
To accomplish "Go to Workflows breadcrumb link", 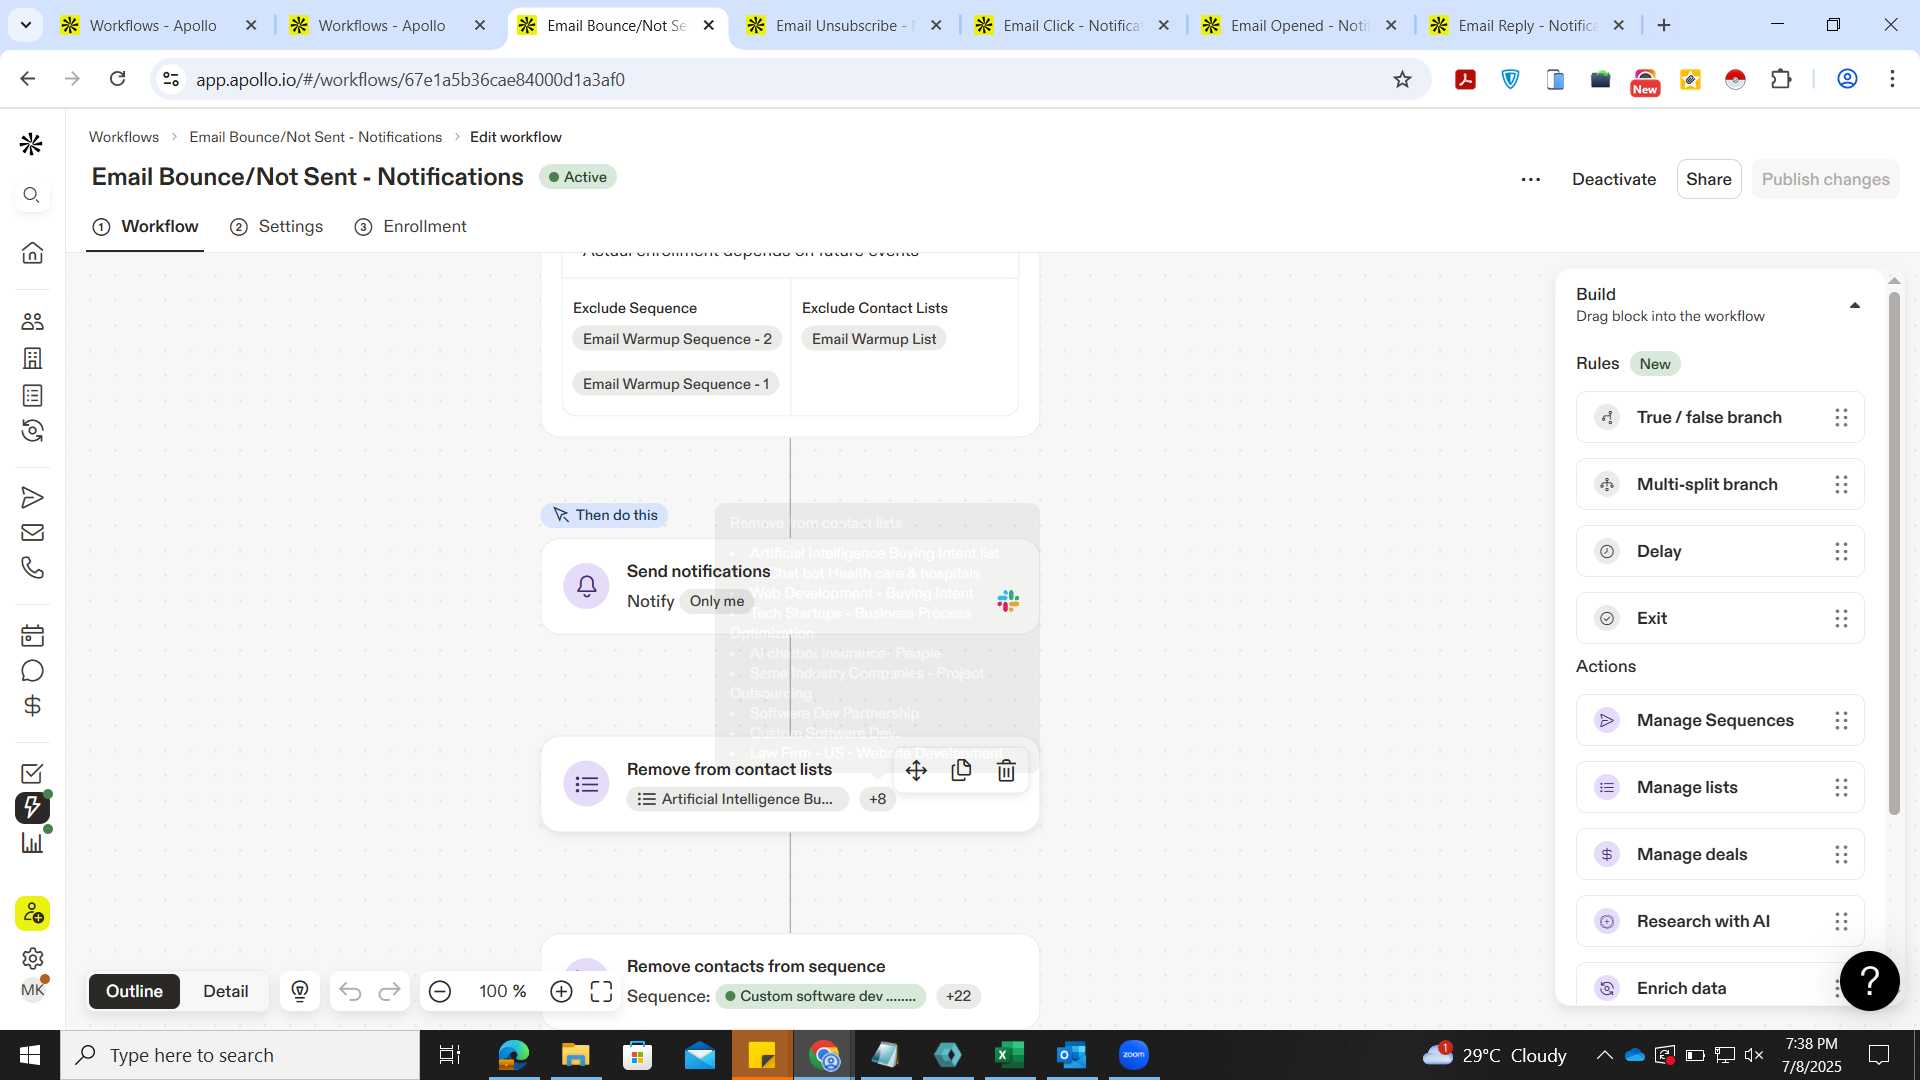I will pyautogui.click(x=124, y=137).
